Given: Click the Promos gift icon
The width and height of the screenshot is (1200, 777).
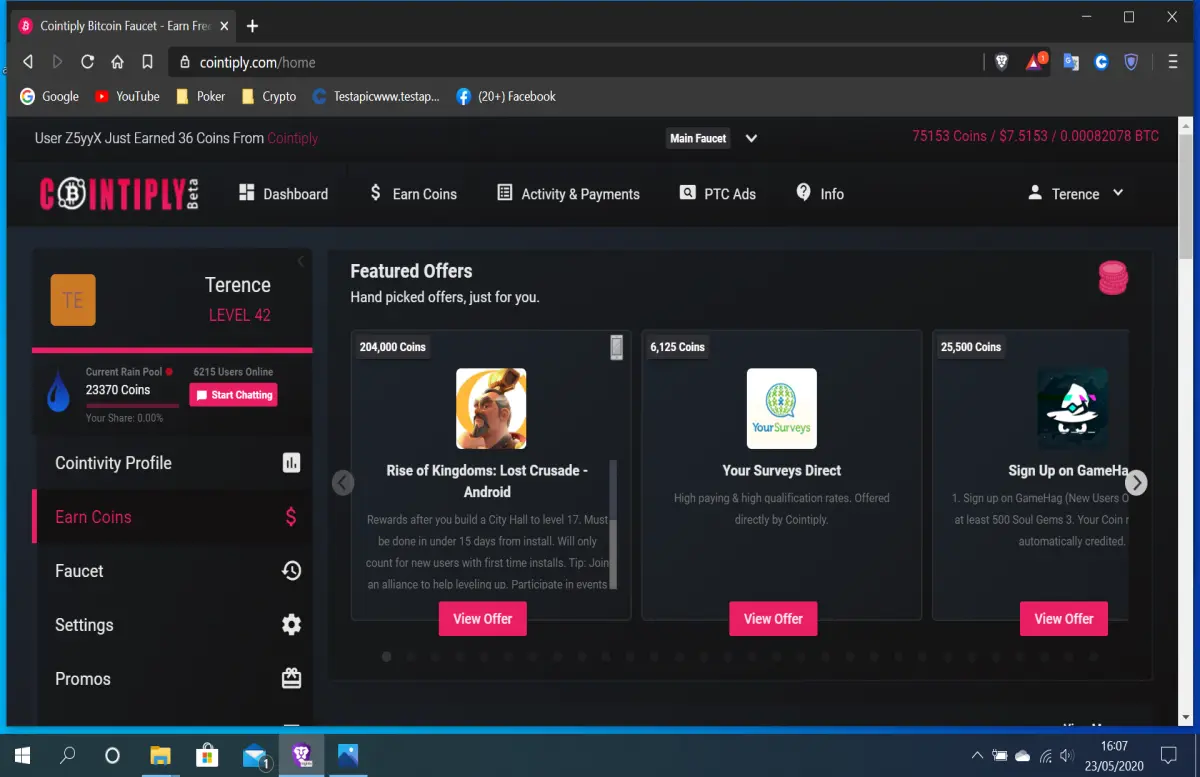Looking at the screenshot, I should [291, 679].
